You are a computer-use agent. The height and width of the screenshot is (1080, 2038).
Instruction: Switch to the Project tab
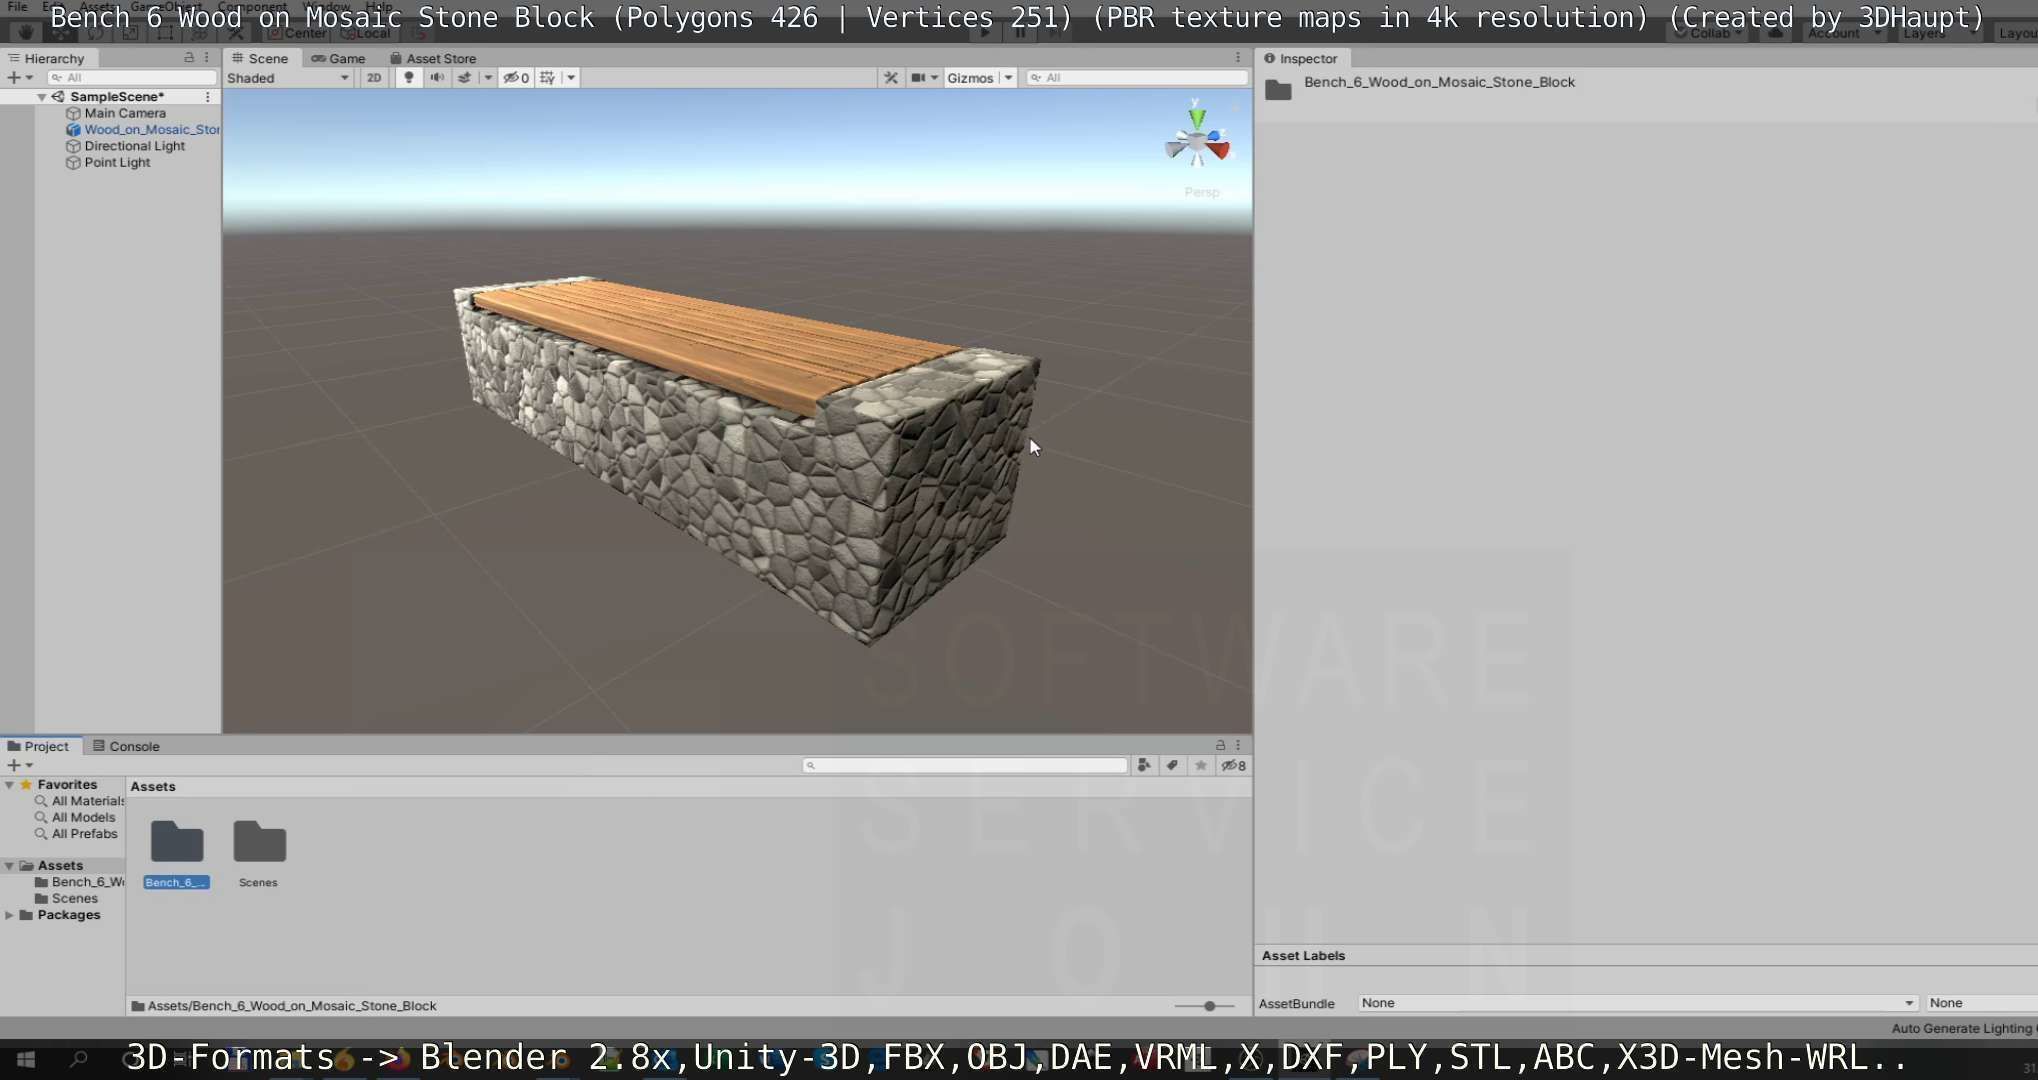click(x=38, y=746)
